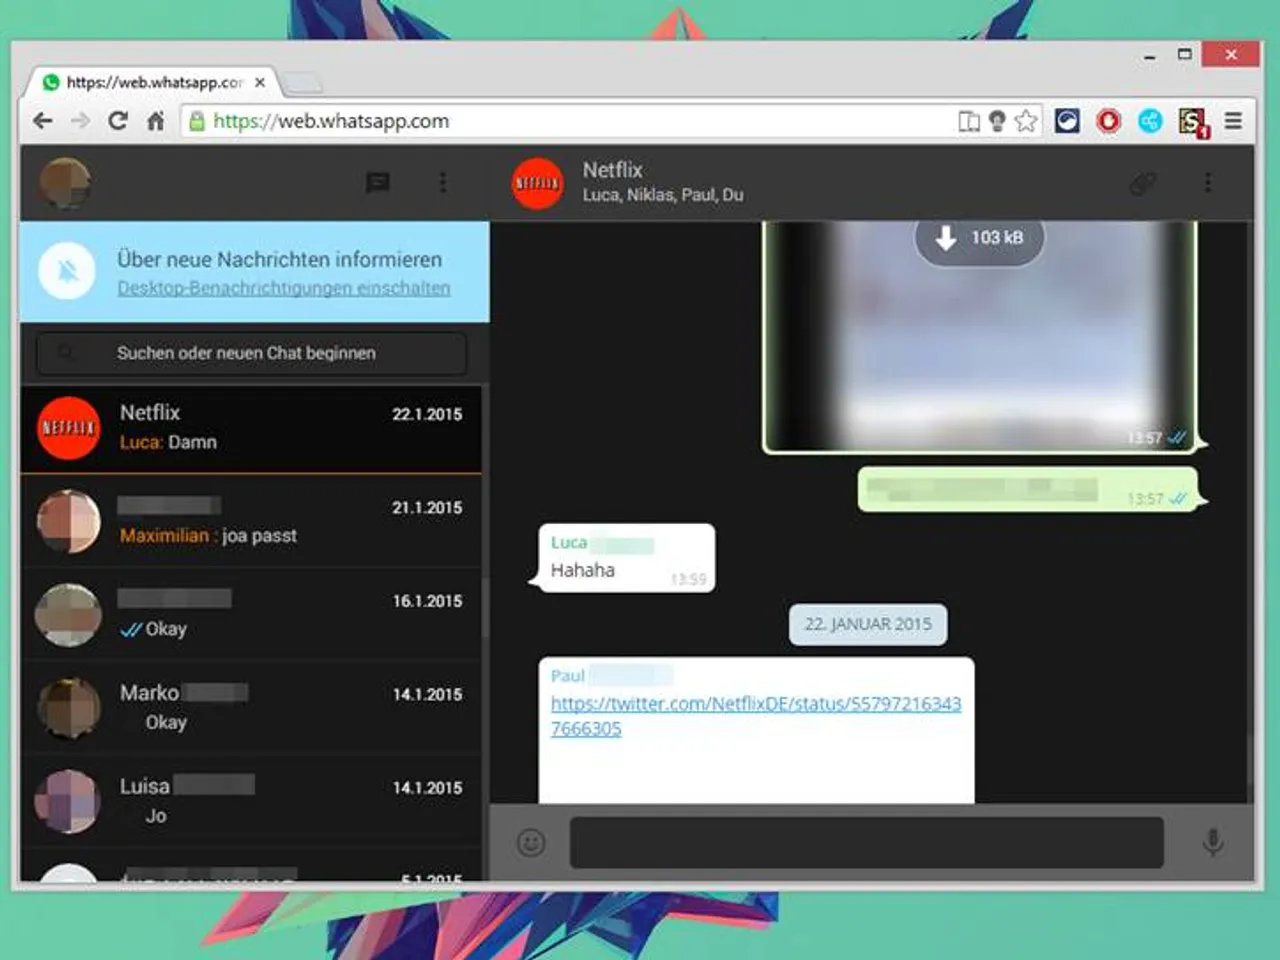Open a new browser tab
Screen dimensions: 1280x960
301,83
